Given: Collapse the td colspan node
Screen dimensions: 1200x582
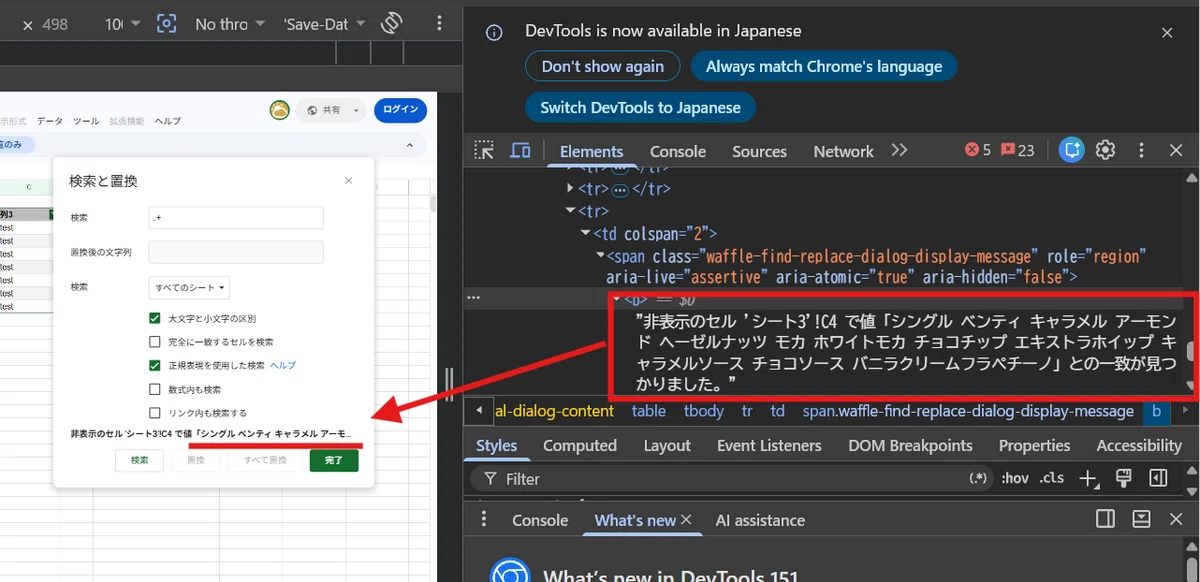Looking at the screenshot, I should pos(586,233).
